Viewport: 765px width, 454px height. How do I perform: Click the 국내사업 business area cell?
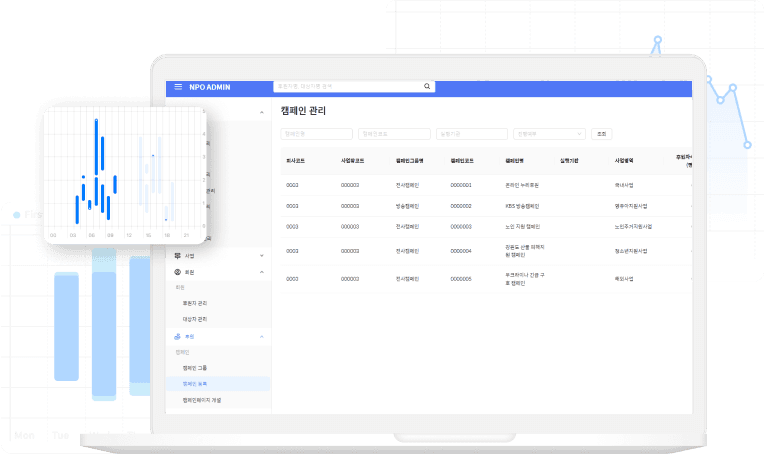624,185
